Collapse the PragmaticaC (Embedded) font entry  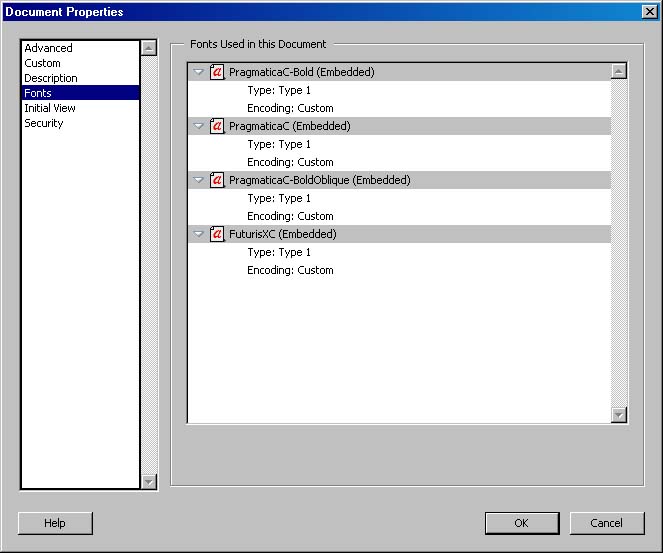(x=198, y=126)
